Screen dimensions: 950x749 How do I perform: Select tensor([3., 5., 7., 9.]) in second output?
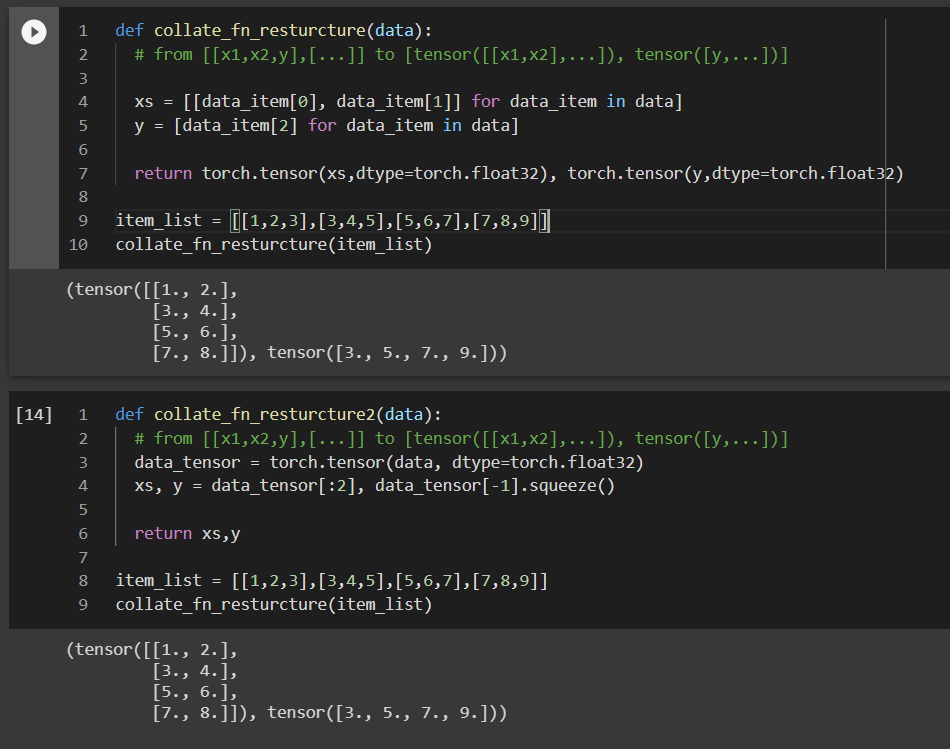(x=390, y=713)
